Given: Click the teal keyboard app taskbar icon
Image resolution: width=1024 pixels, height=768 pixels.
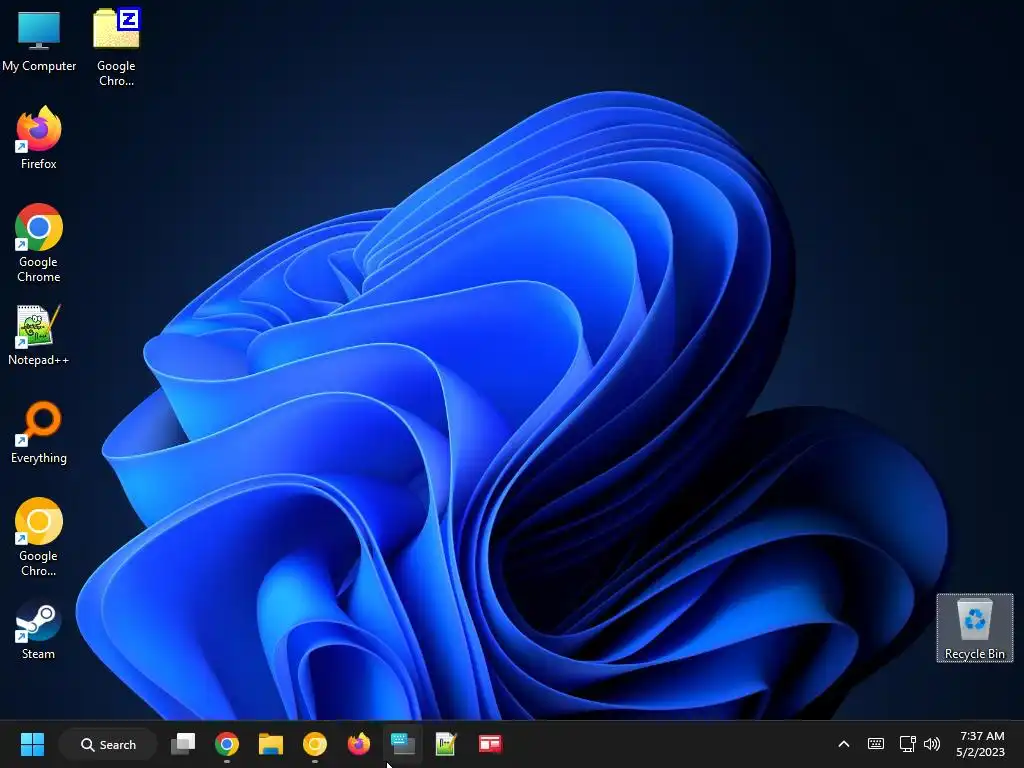Looking at the screenshot, I should coord(402,744).
